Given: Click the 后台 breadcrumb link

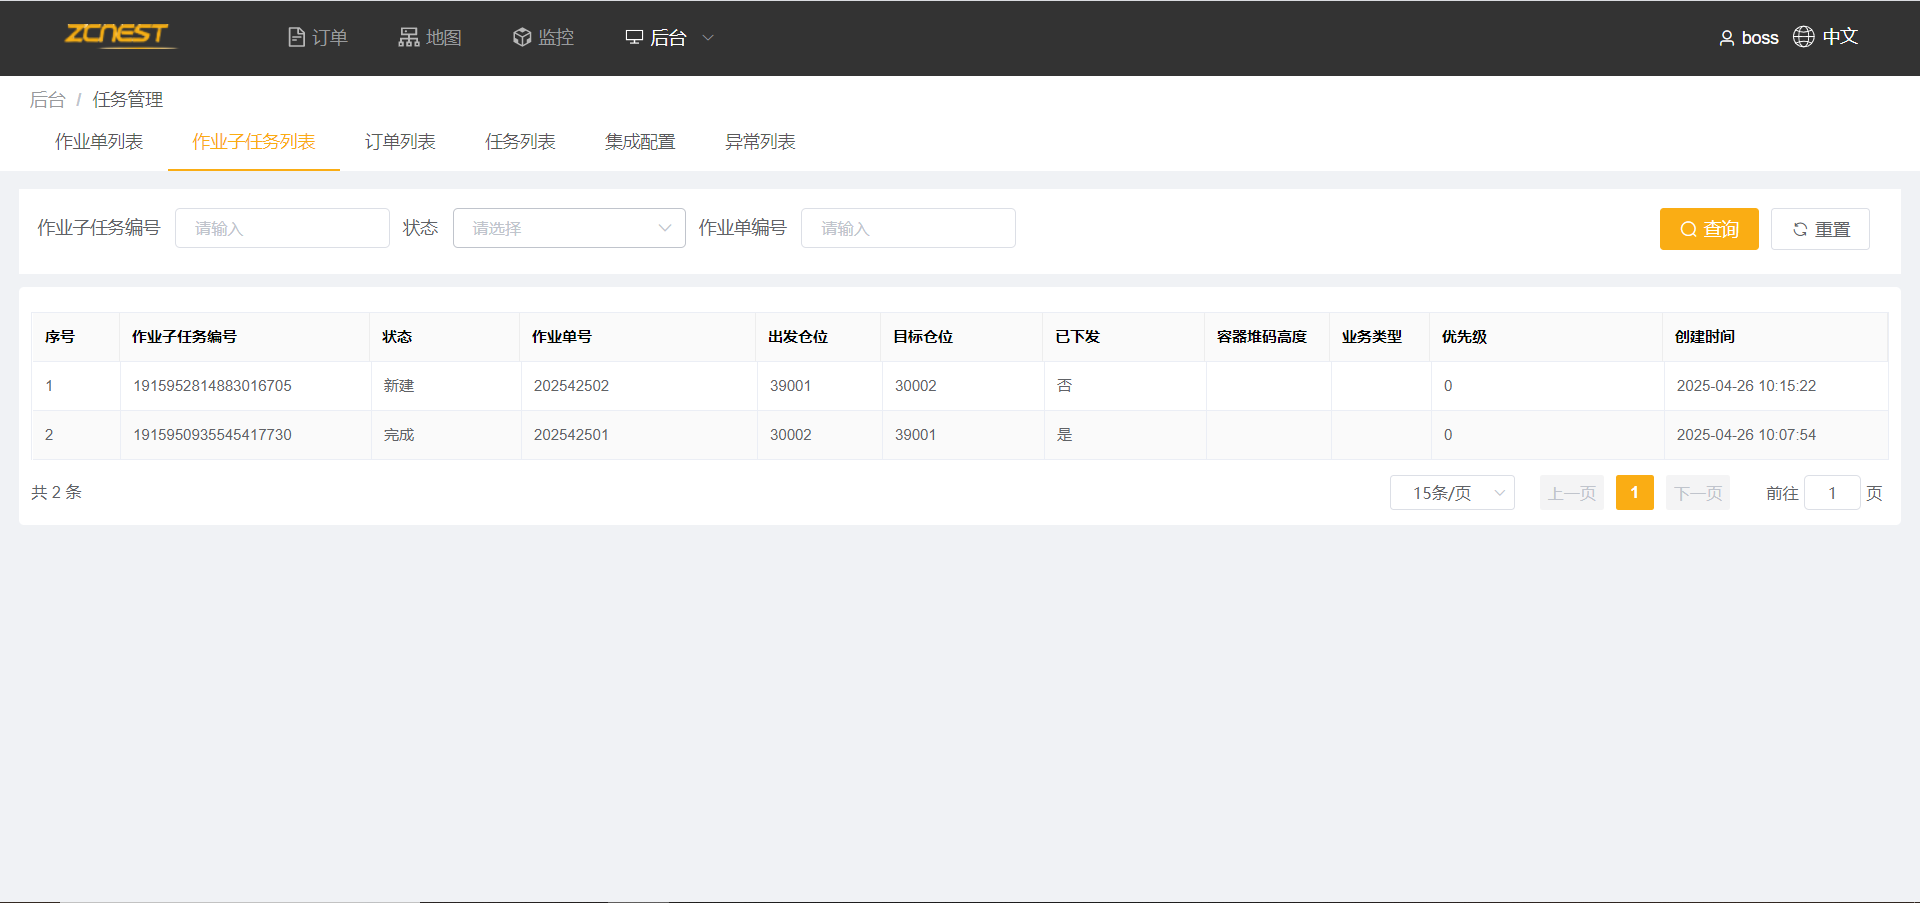Looking at the screenshot, I should (47, 100).
